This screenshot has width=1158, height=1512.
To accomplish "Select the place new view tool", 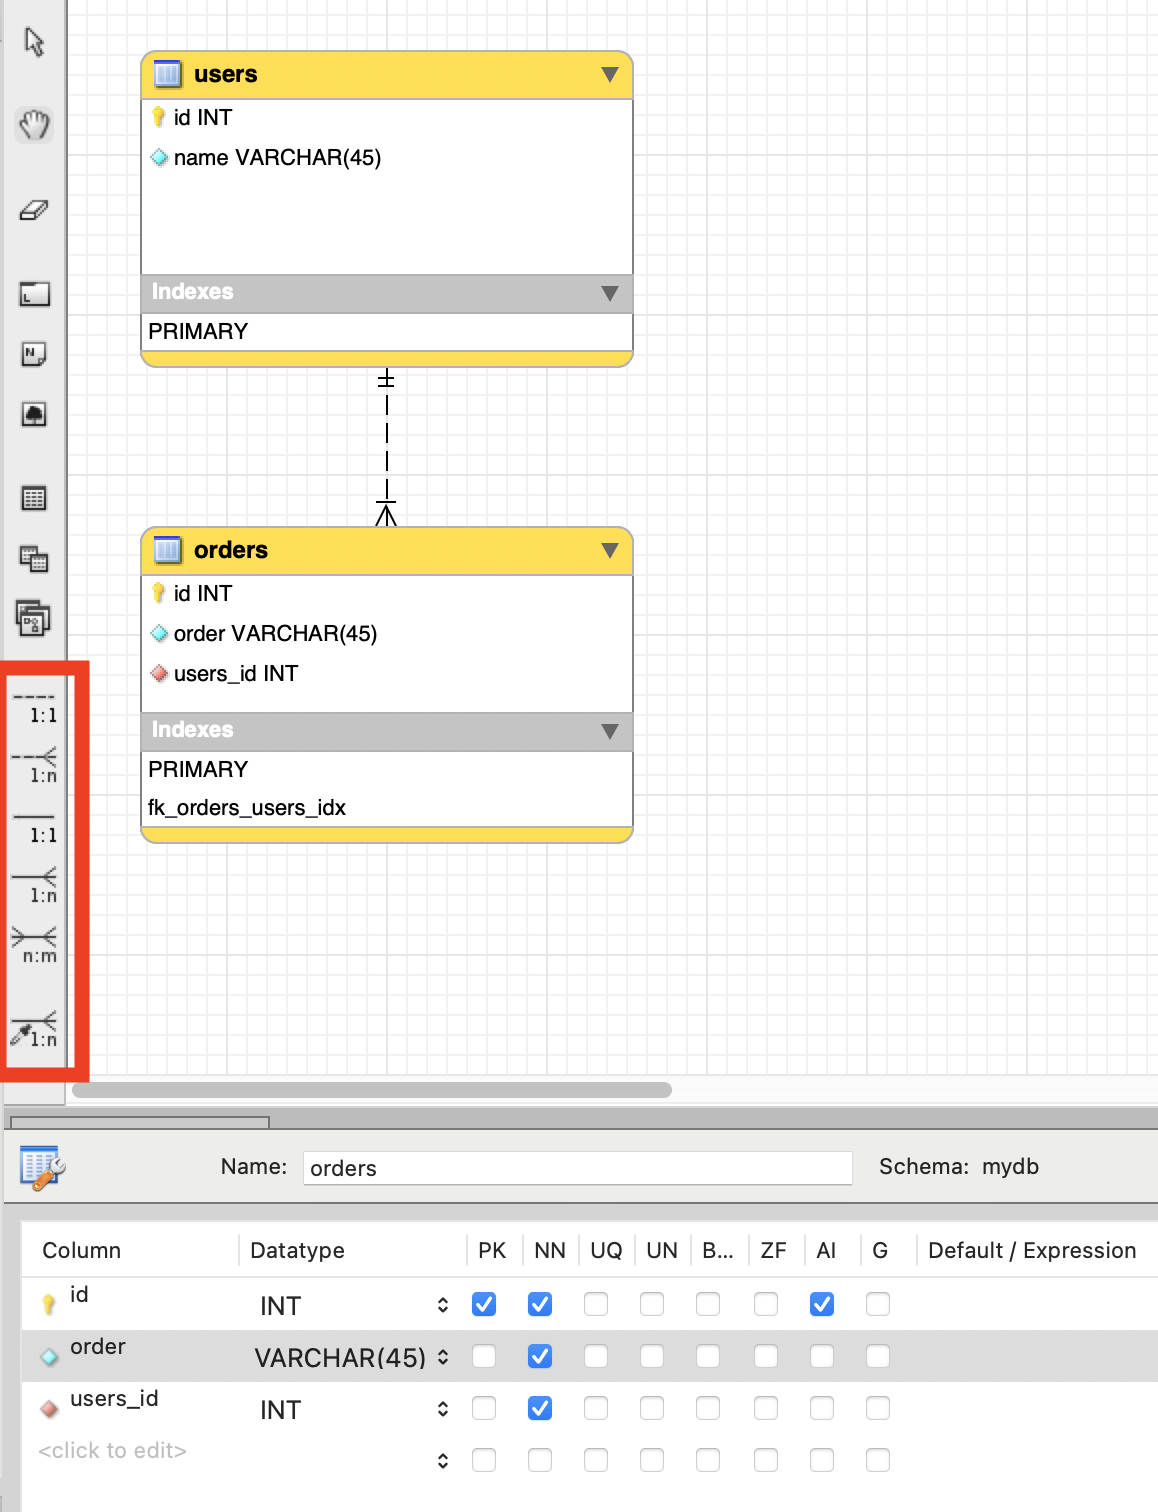I will 34,558.
